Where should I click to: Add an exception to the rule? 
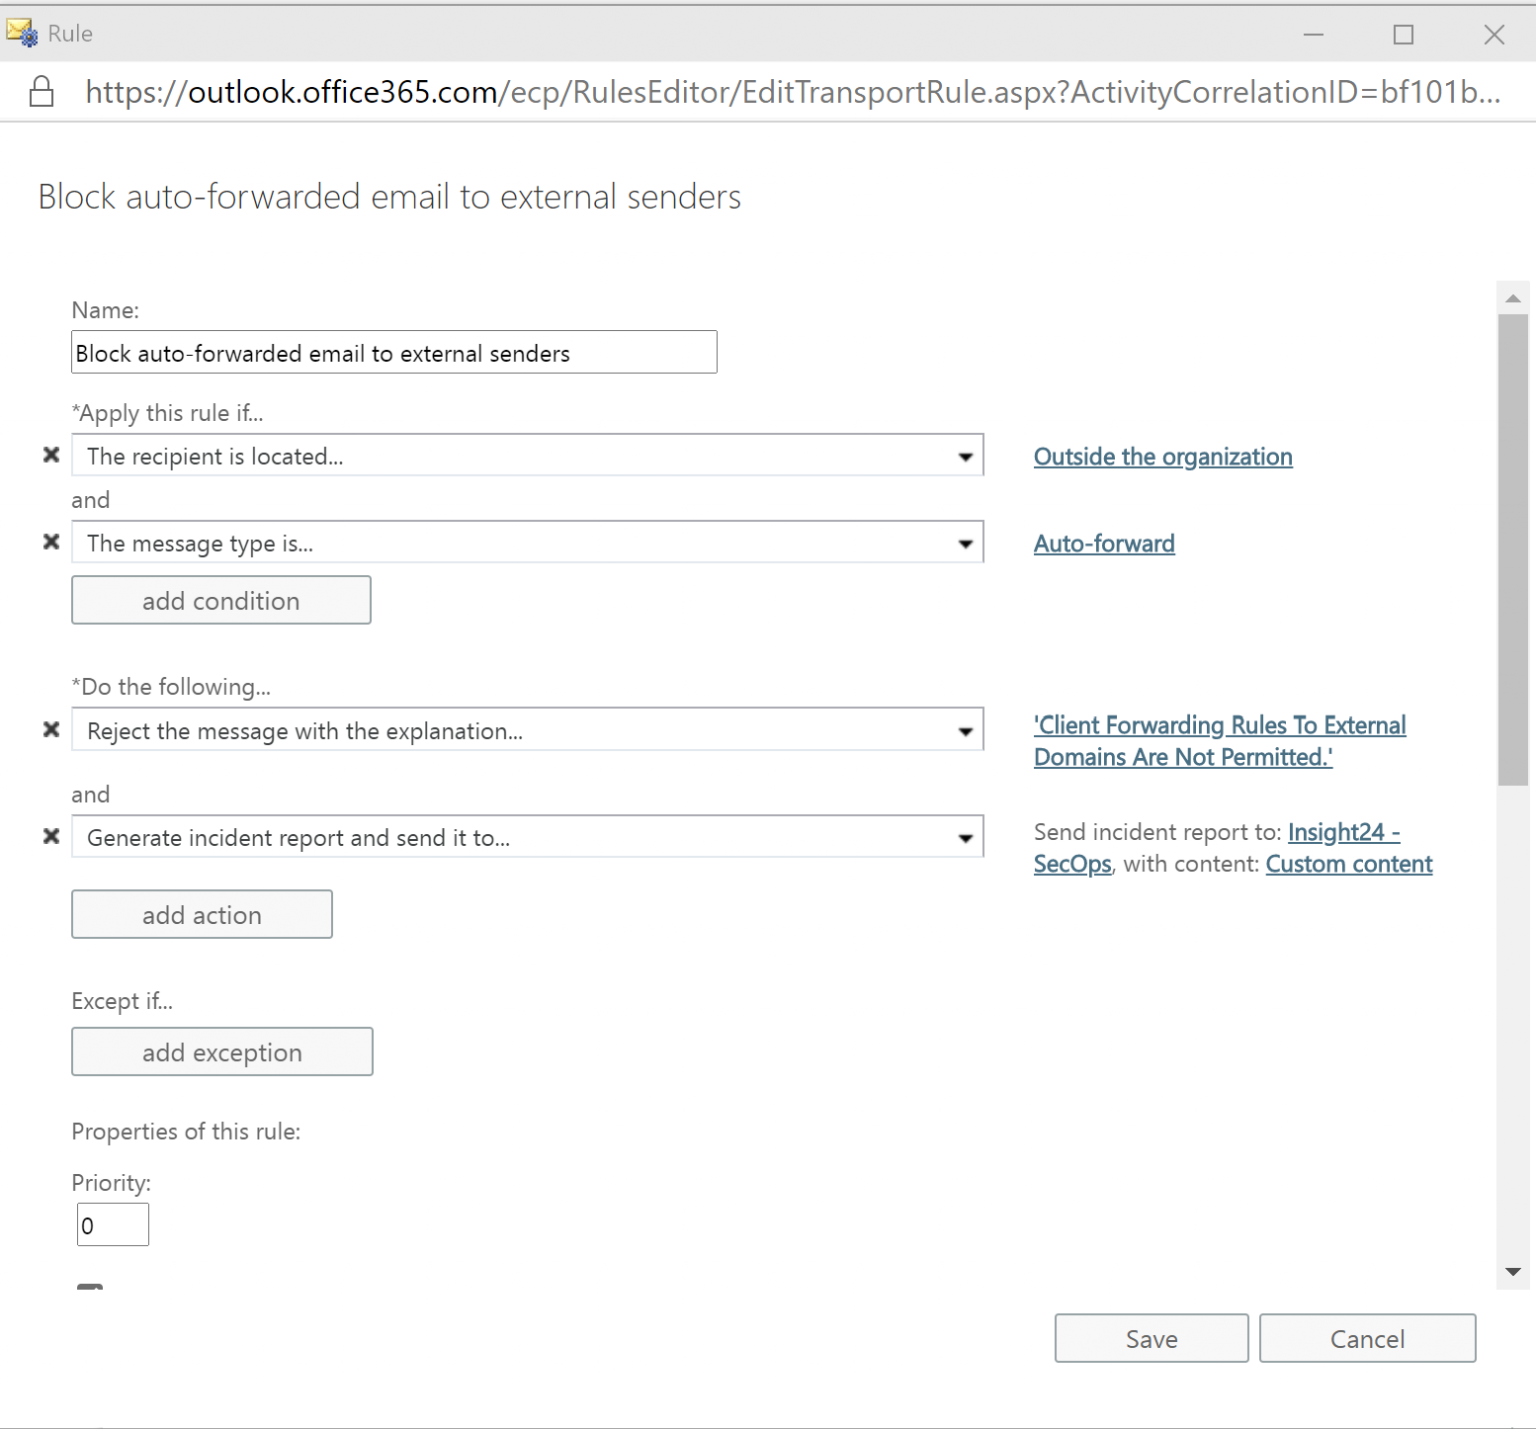[221, 1051]
